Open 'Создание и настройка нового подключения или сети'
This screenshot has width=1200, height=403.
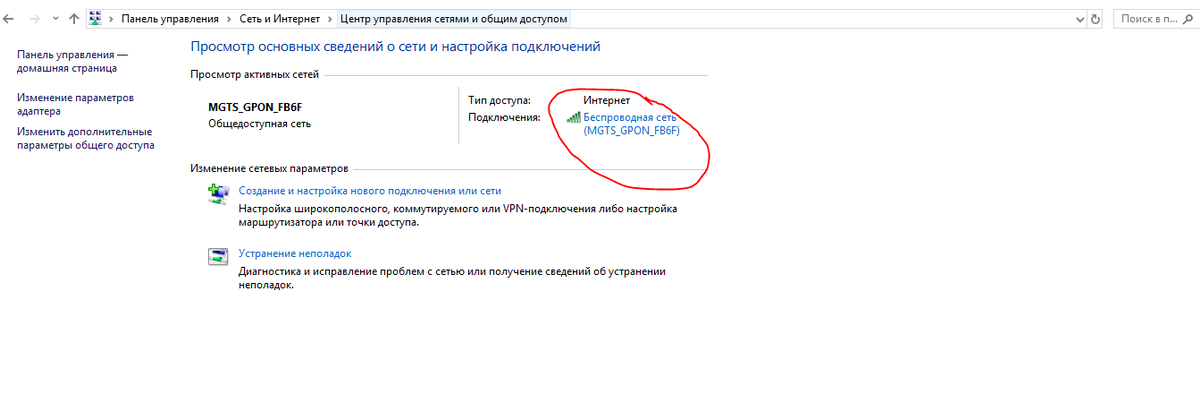370,190
